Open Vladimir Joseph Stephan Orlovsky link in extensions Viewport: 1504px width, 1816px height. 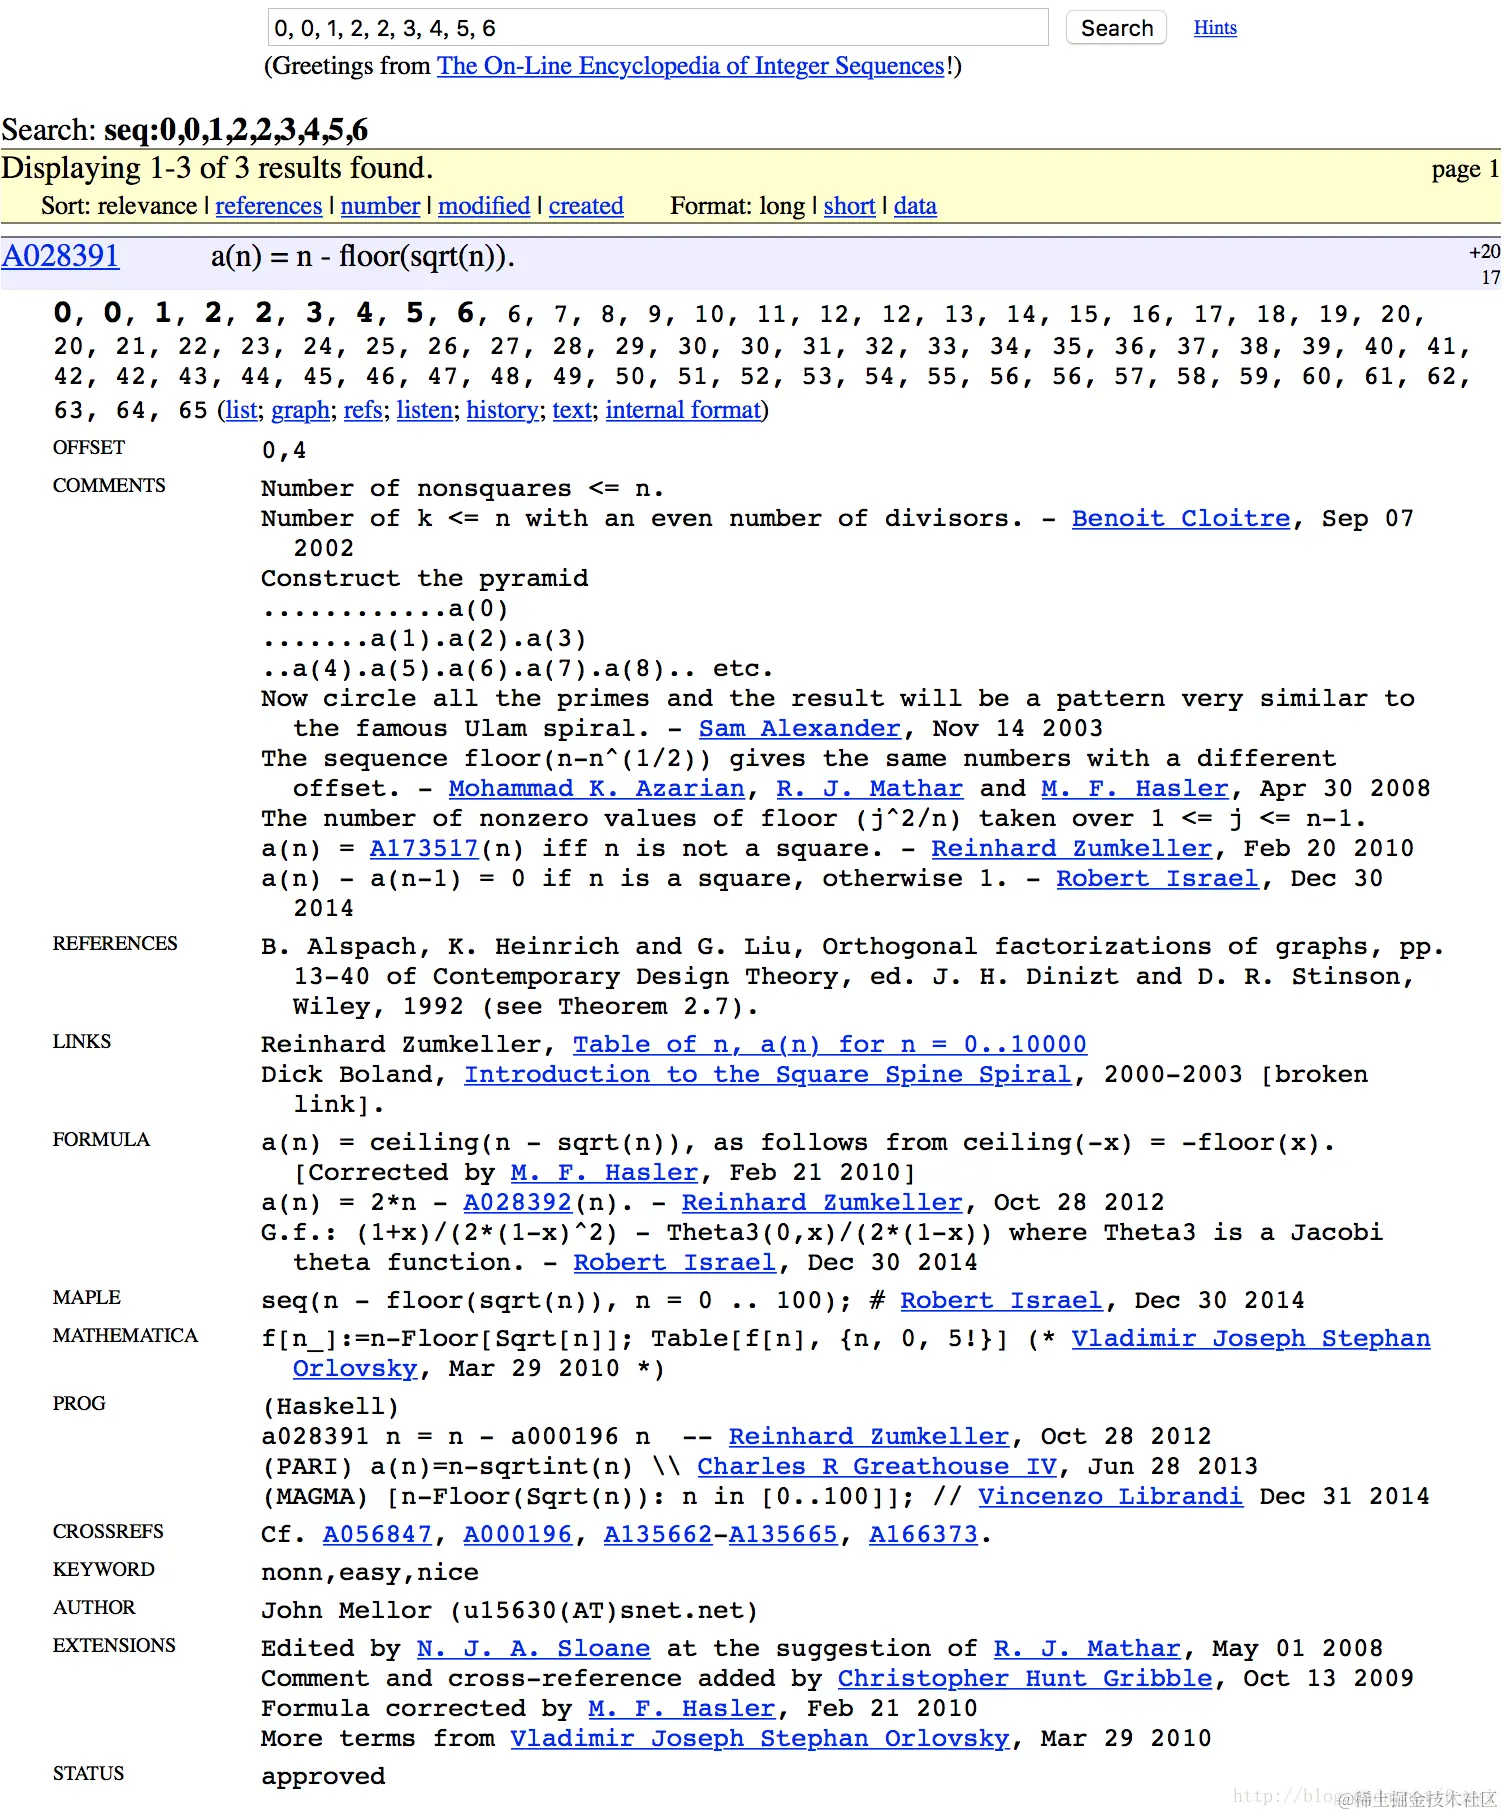click(x=760, y=1739)
